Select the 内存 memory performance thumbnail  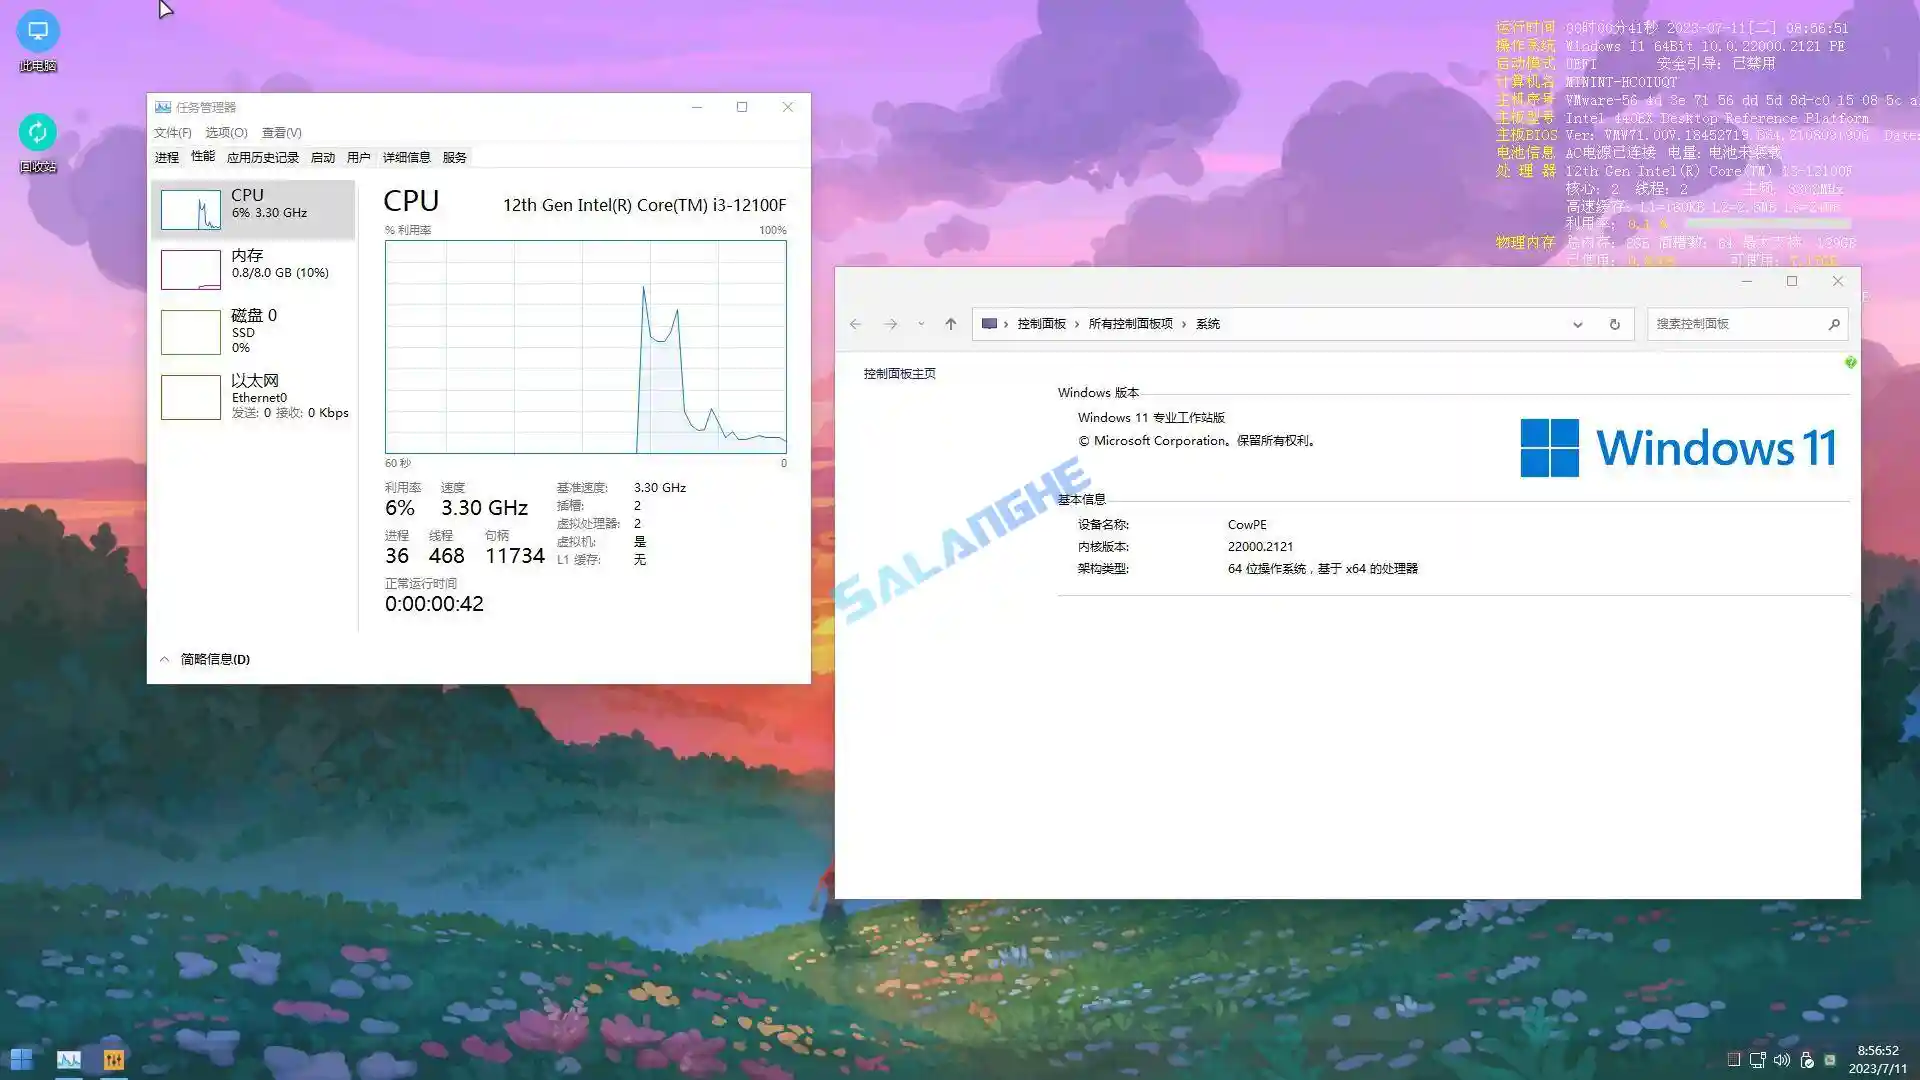point(253,268)
